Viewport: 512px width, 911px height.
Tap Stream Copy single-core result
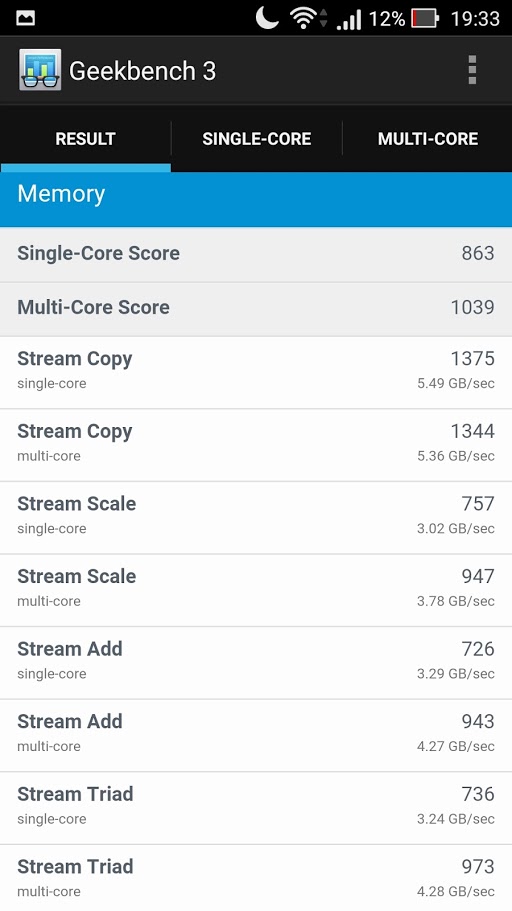(256, 372)
